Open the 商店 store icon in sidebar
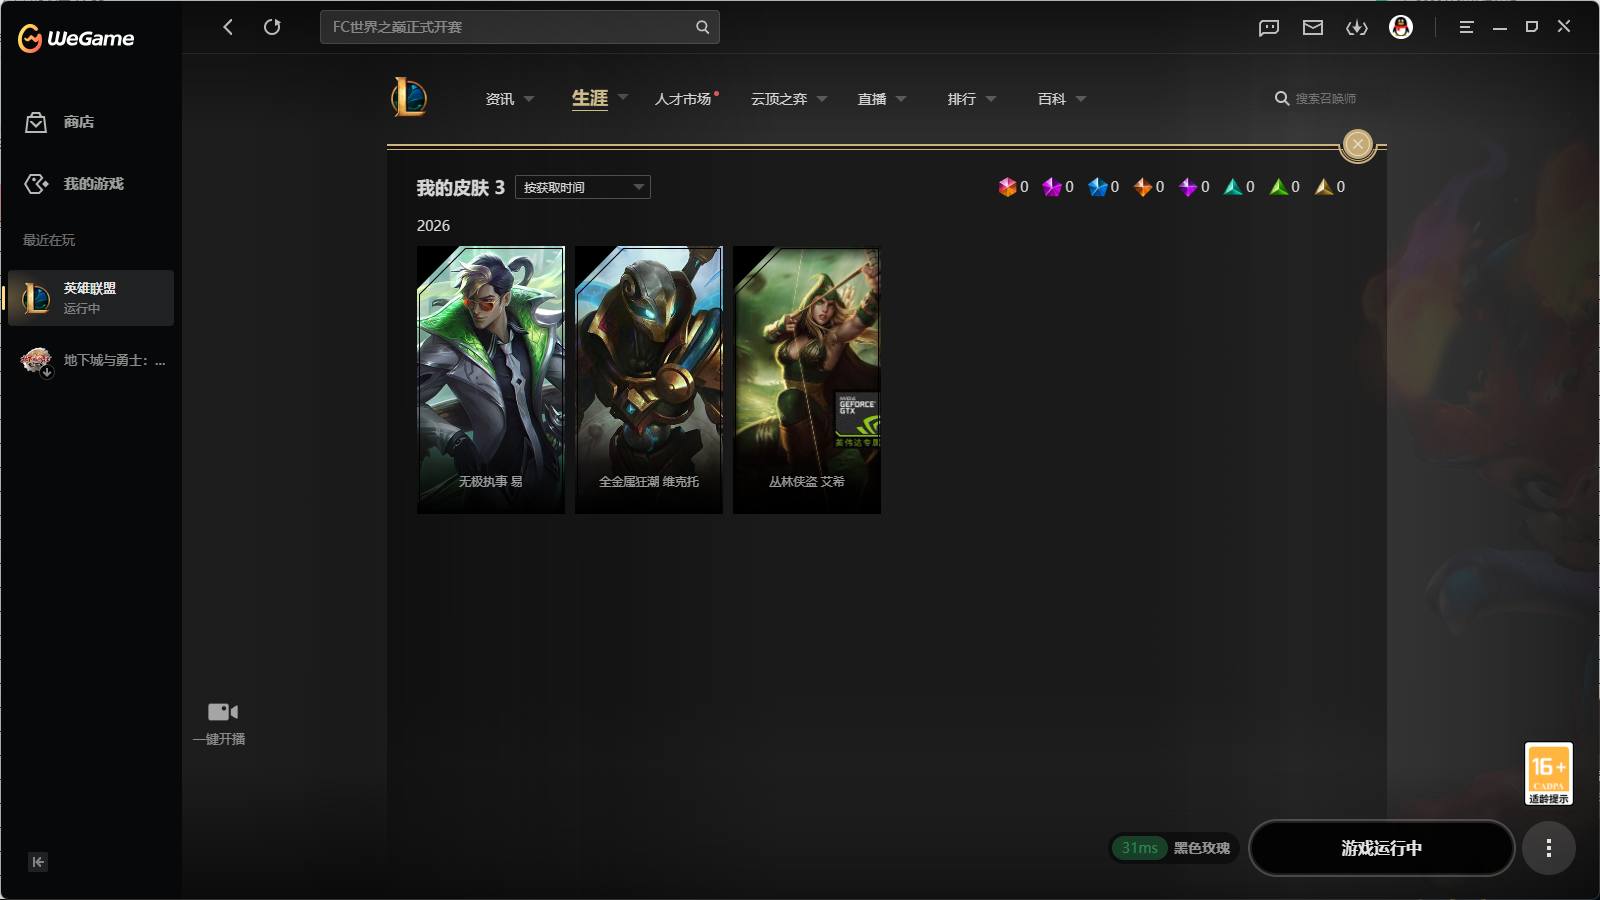This screenshot has height=900, width=1600. 36,122
